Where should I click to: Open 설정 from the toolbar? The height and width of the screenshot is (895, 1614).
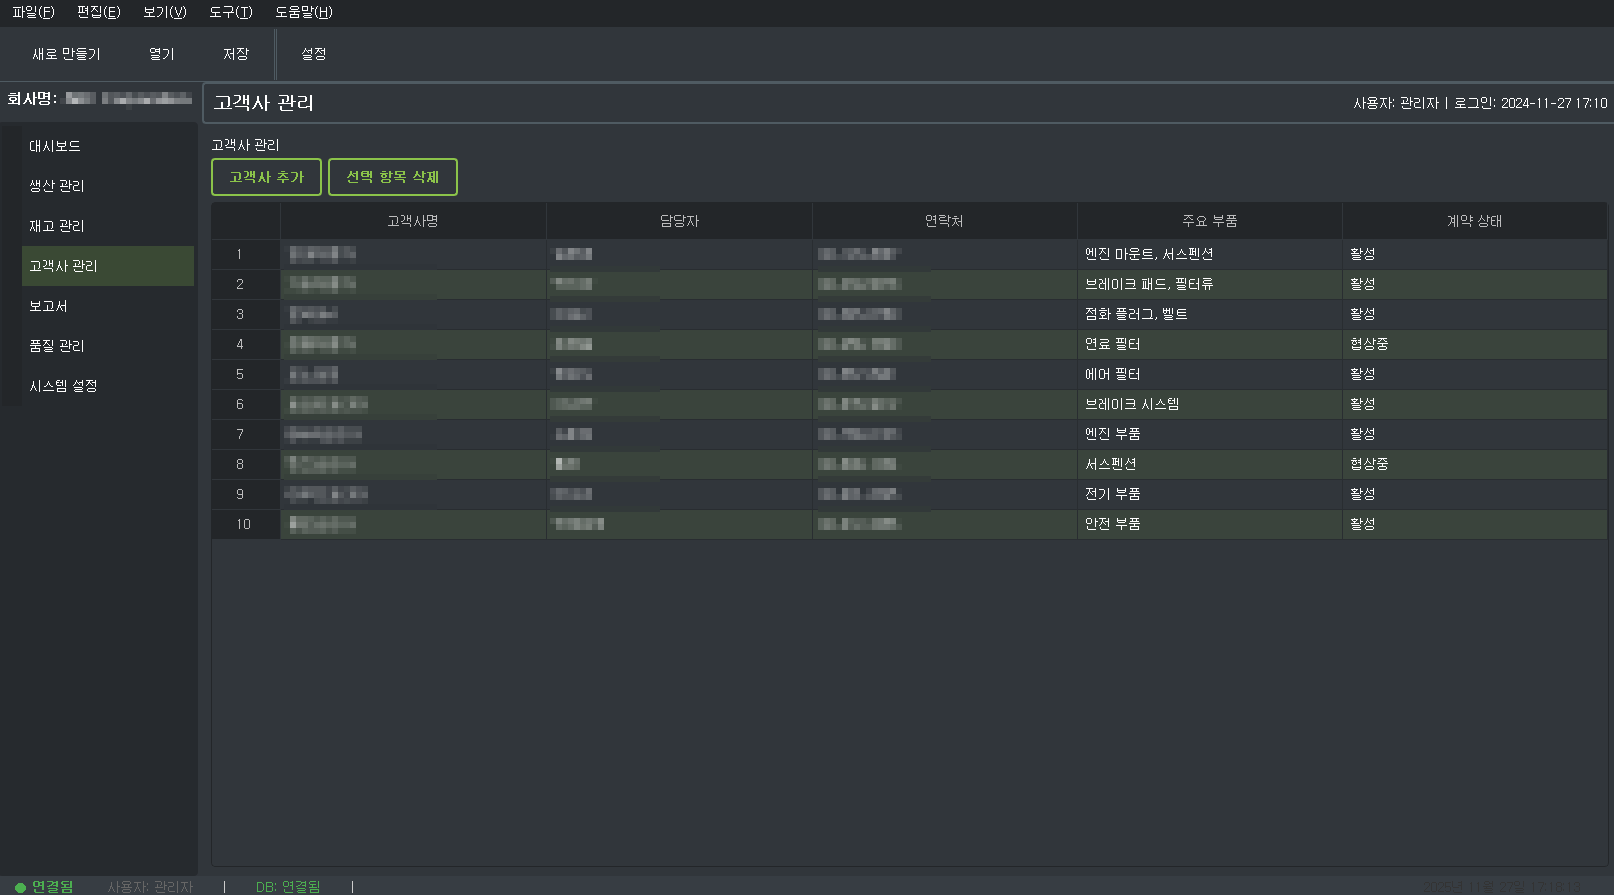tap(313, 54)
